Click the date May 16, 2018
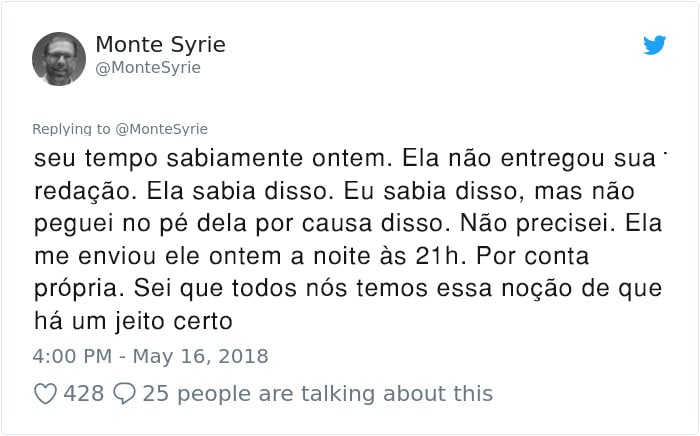The image size is (700, 436). (200, 356)
